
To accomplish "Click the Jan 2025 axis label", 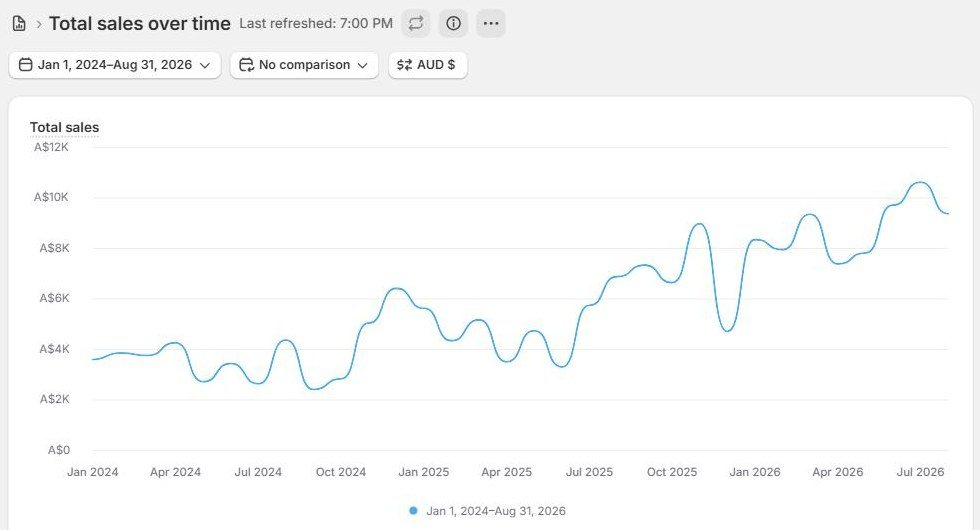I will click(424, 472).
